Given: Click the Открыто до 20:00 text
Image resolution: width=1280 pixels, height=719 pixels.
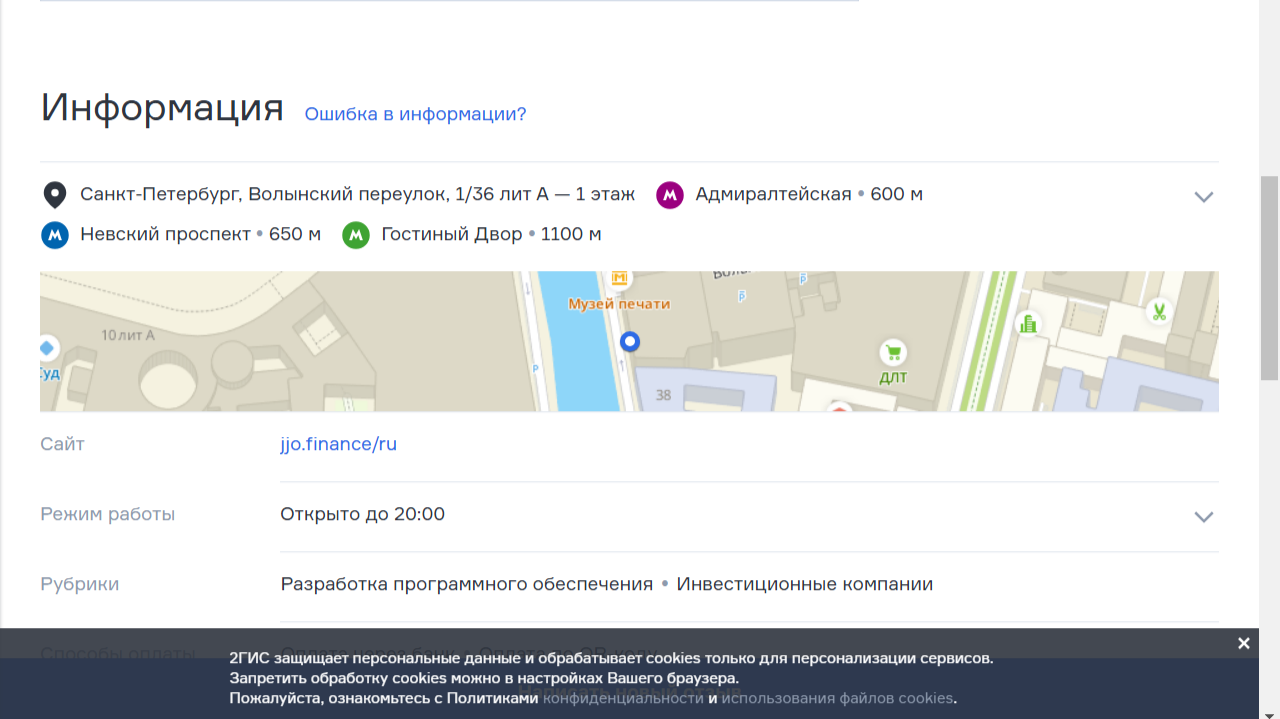Looking at the screenshot, I should click(362, 514).
